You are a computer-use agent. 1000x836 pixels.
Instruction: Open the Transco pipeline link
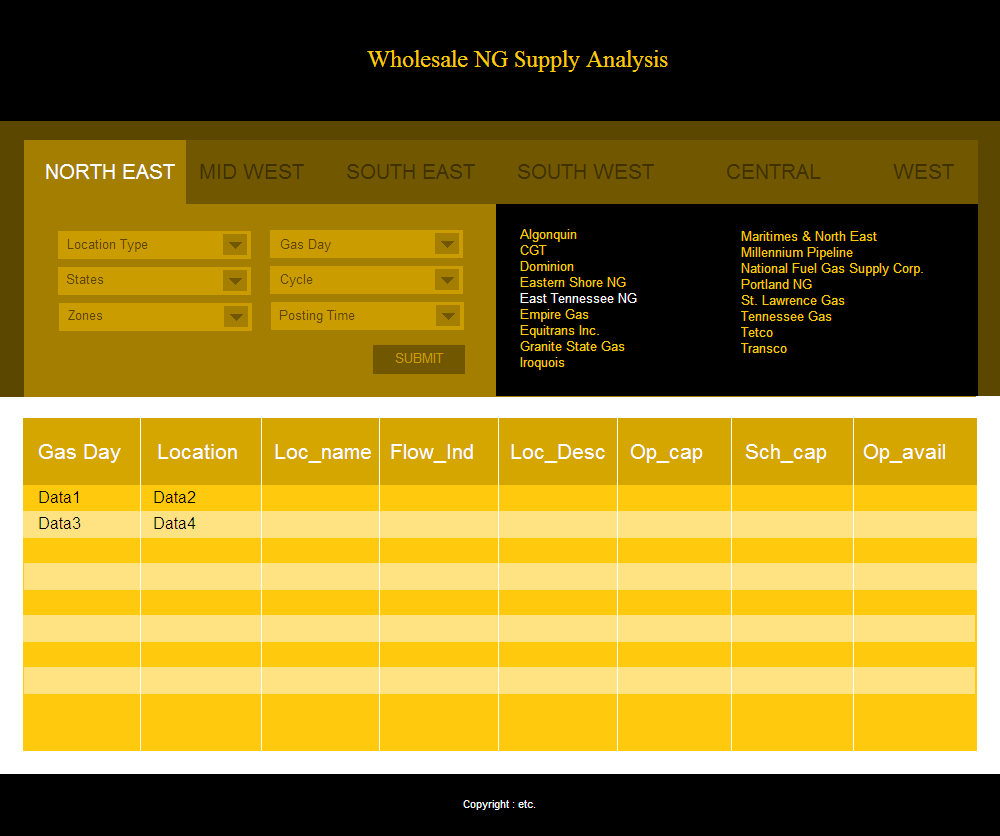[x=764, y=348]
